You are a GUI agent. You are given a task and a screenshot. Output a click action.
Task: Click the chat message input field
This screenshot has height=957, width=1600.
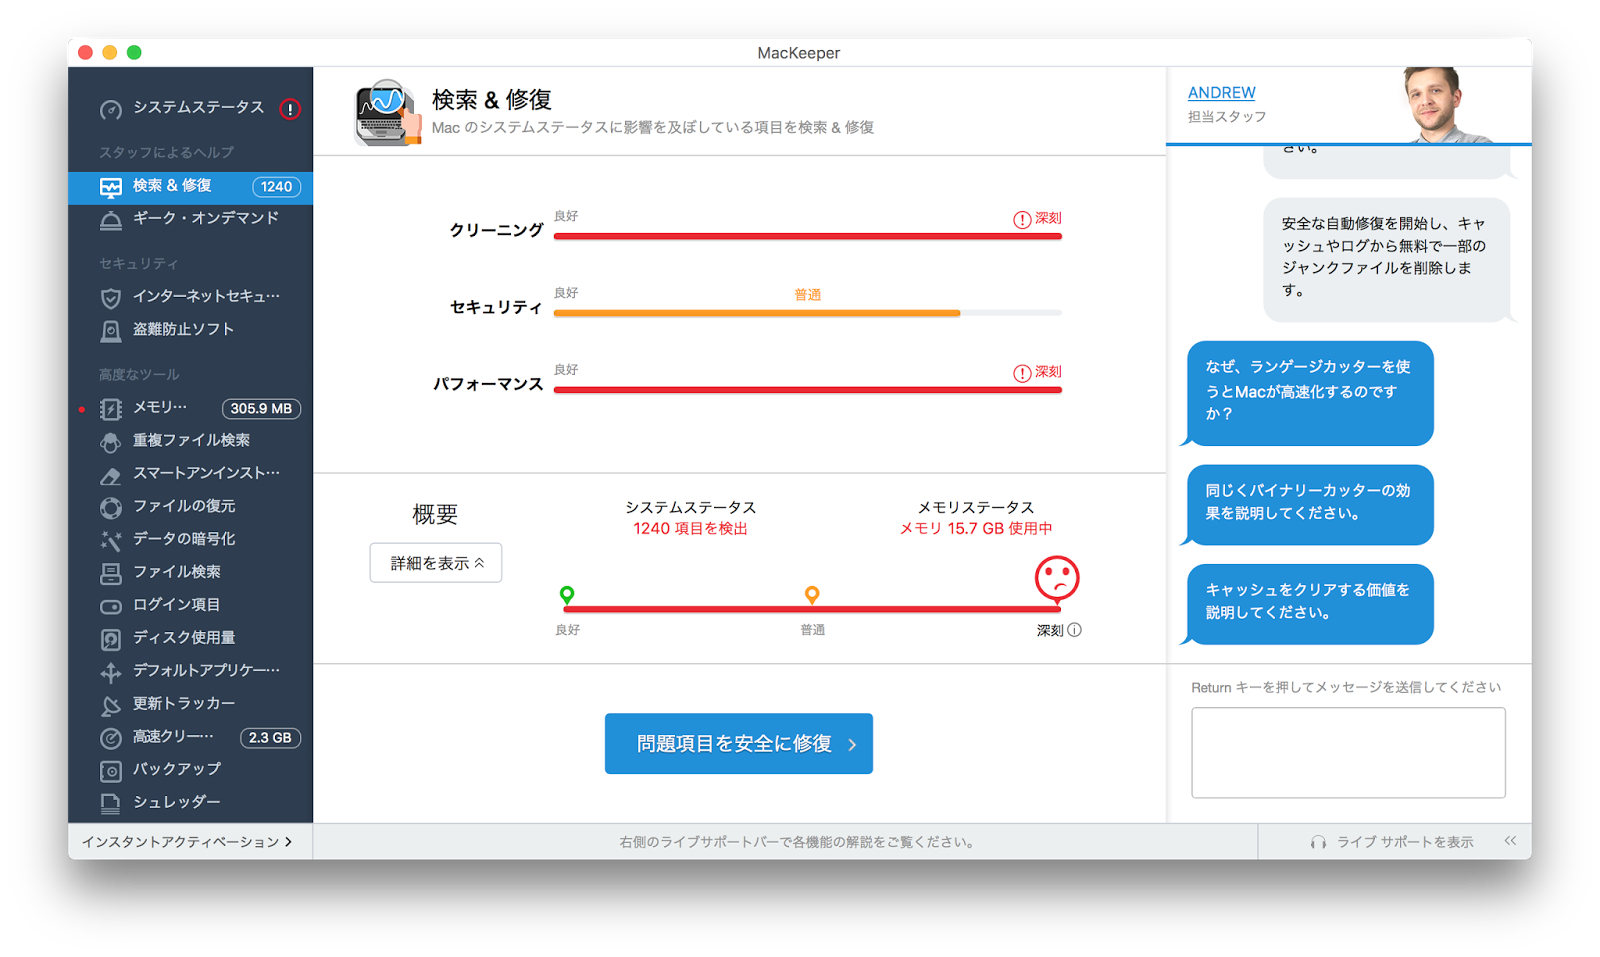click(1348, 753)
